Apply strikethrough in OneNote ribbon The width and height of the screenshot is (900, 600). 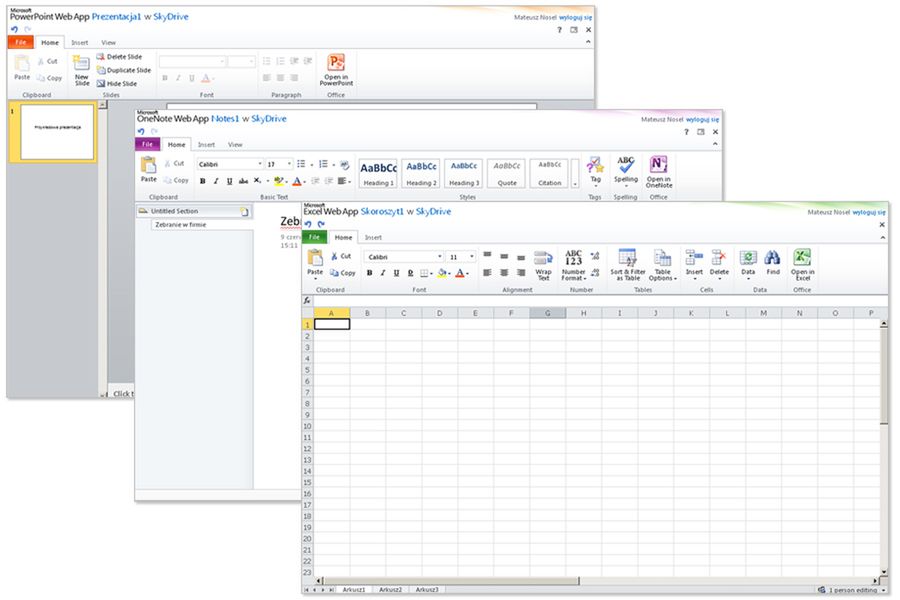point(243,181)
